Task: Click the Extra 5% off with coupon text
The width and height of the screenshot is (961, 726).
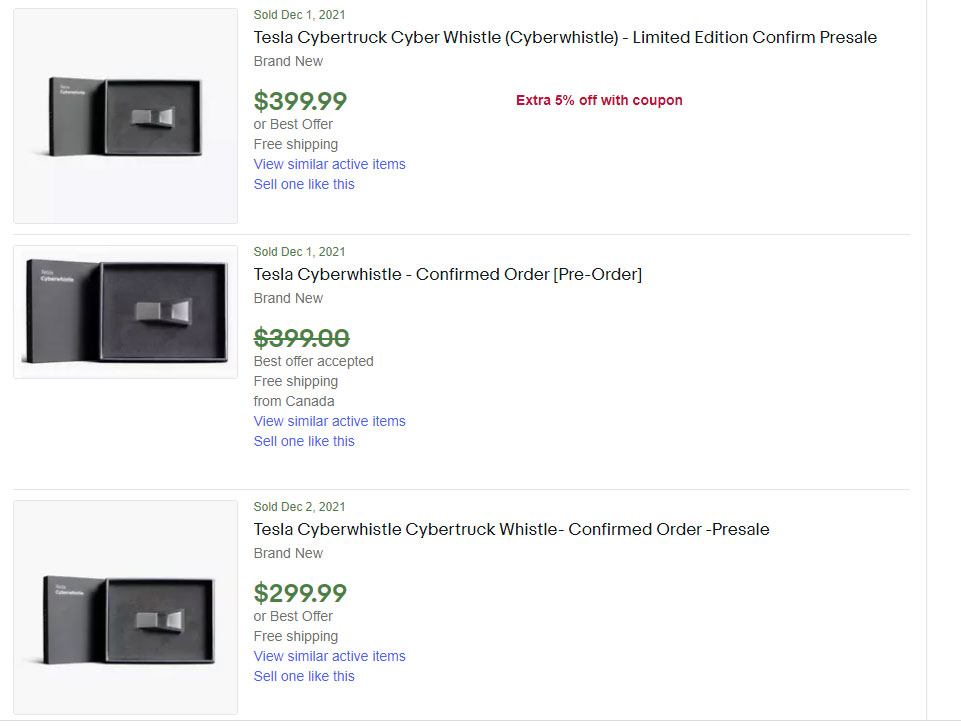Action: coord(599,100)
